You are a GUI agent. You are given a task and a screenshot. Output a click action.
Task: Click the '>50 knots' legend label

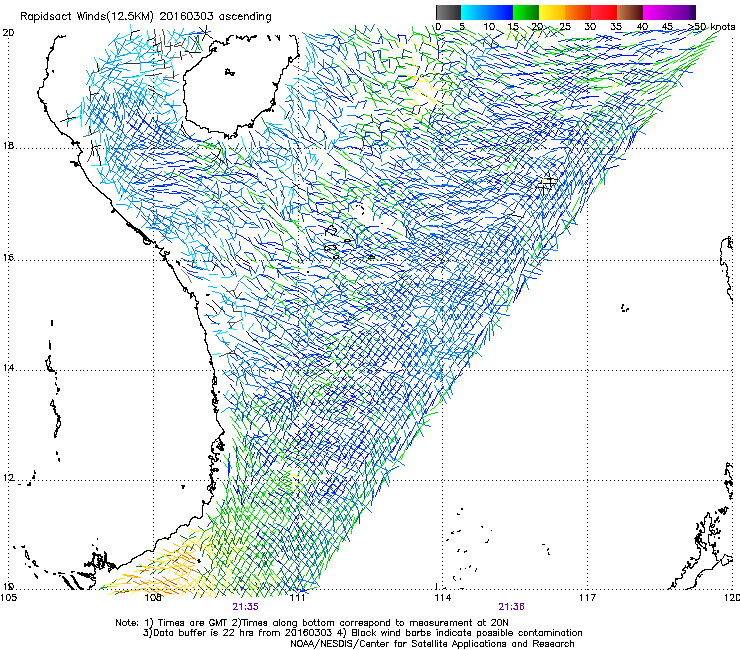pyautogui.click(x=711, y=27)
